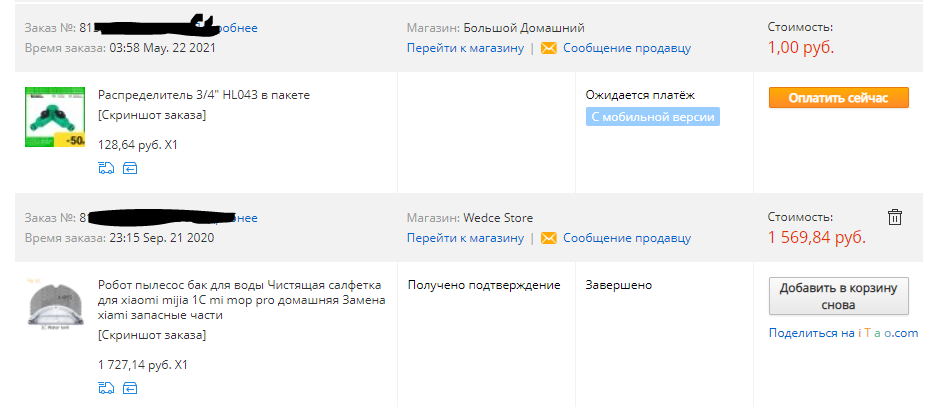937x407 pixels.
Task: Click the Оплатить сейчас button
Action: [x=838, y=98]
